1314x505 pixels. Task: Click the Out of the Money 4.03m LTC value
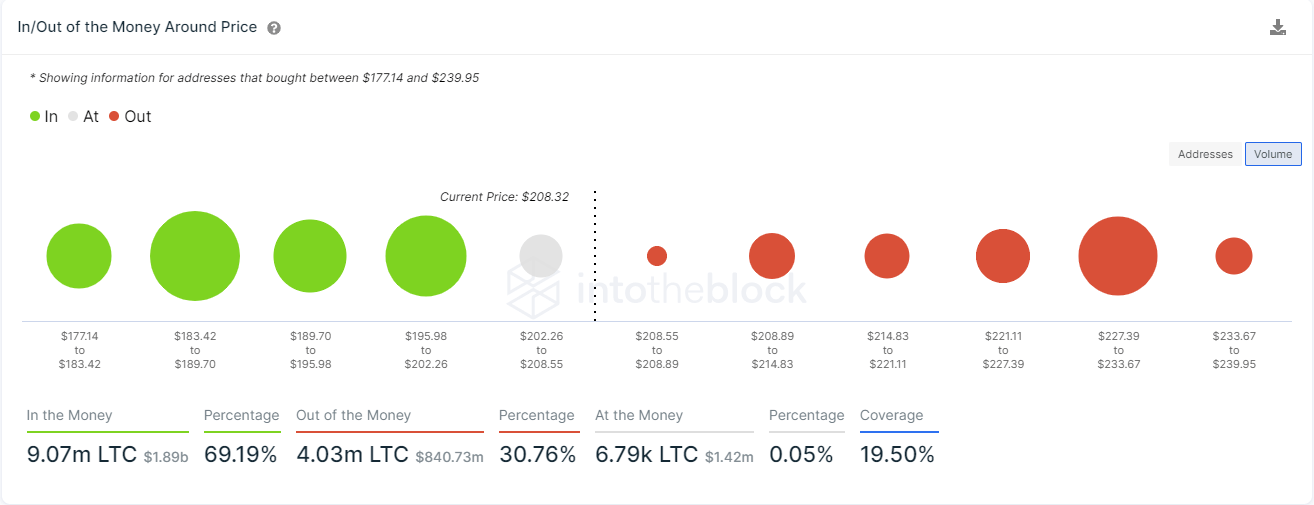pos(352,455)
